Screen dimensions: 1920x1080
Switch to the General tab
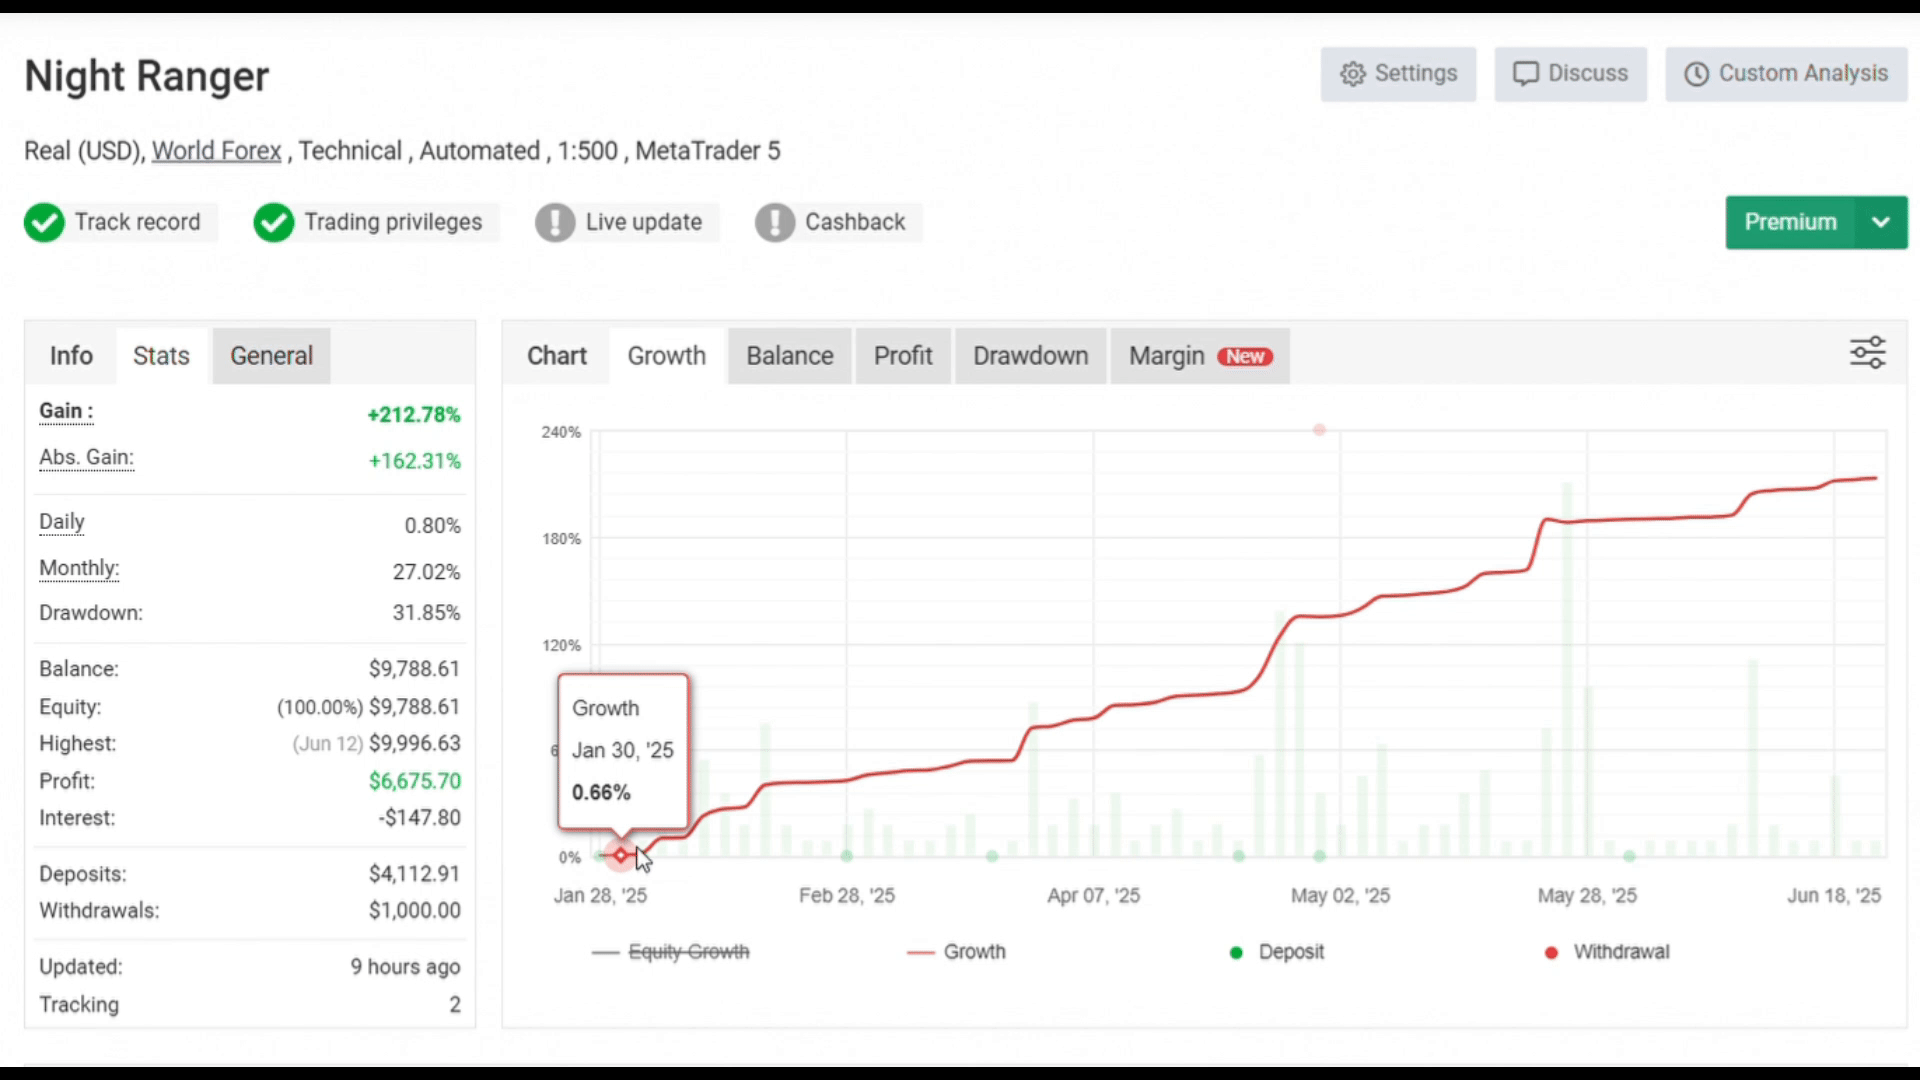tap(271, 356)
